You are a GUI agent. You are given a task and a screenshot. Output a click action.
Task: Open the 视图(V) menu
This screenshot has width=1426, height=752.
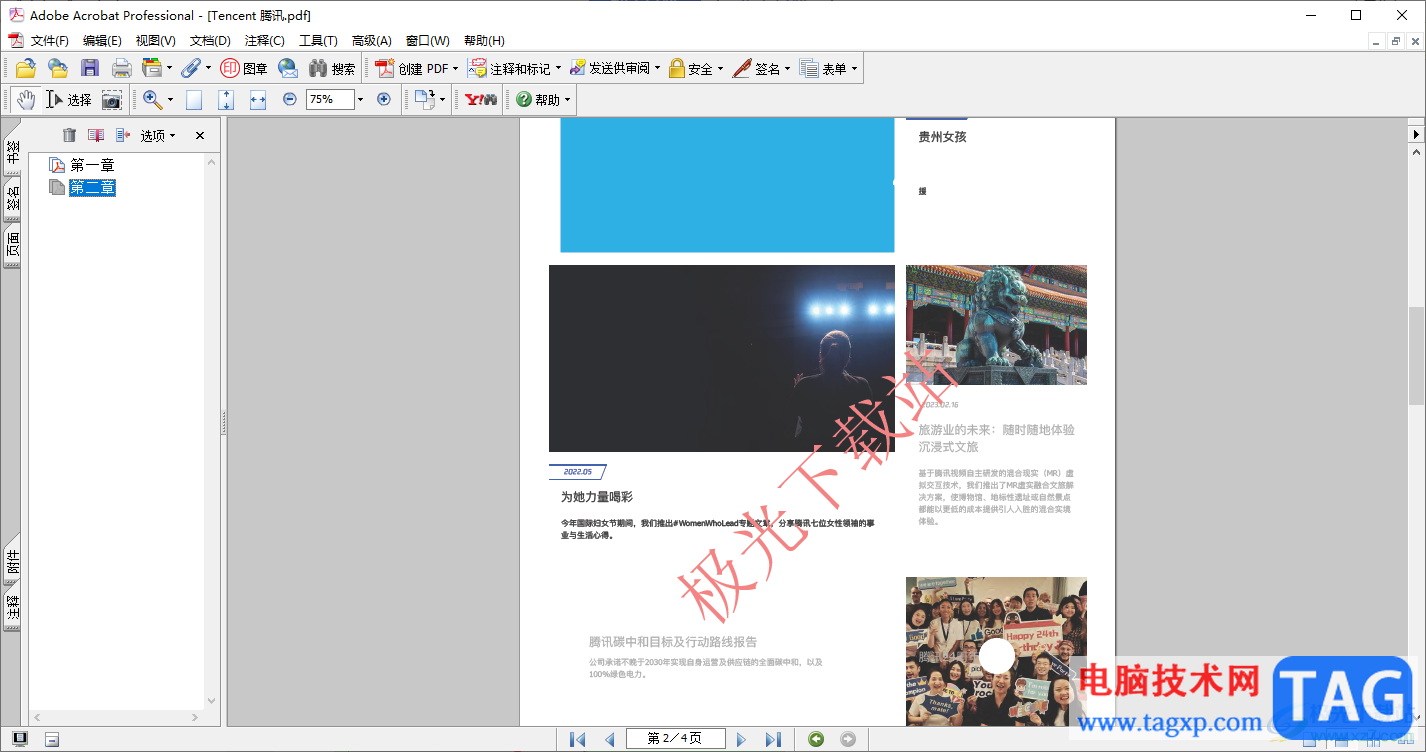[x=155, y=40]
